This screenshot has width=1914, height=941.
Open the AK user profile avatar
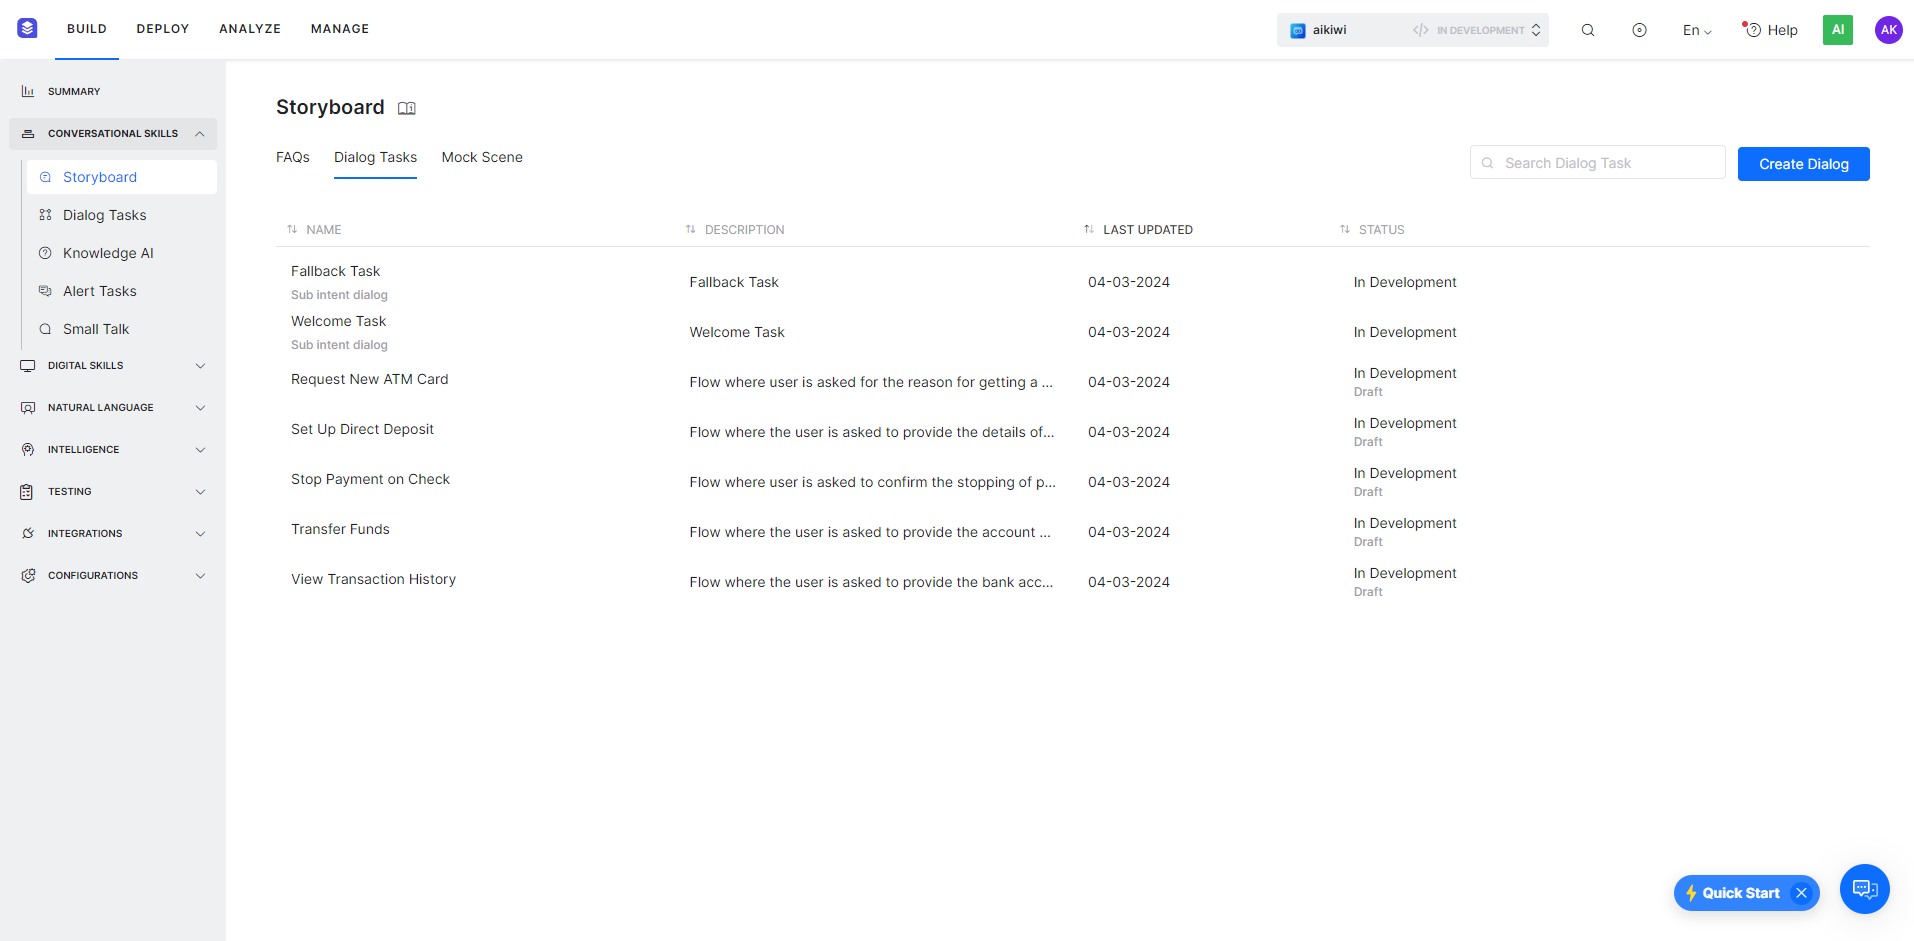(x=1888, y=30)
